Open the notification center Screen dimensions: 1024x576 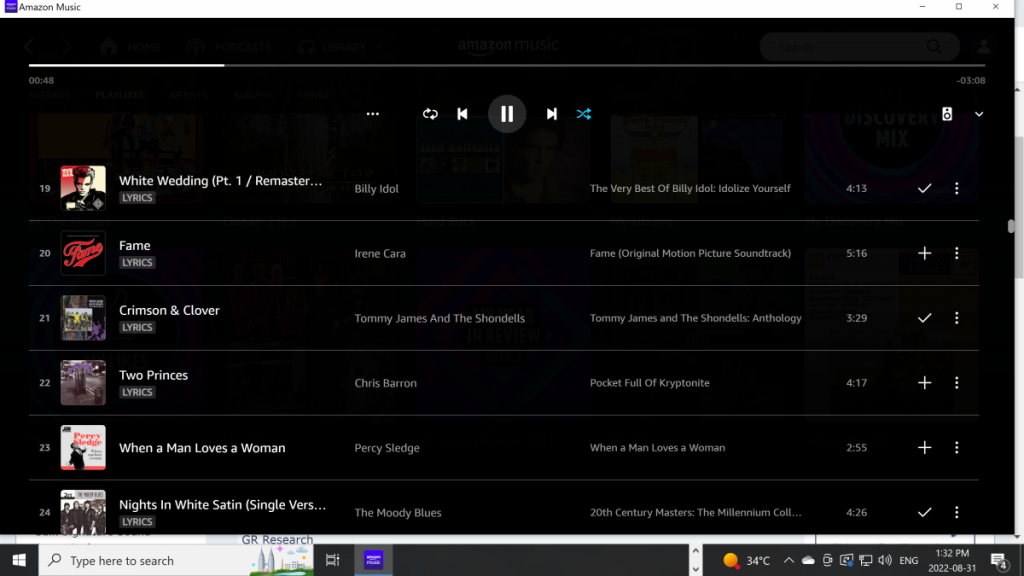(999, 560)
